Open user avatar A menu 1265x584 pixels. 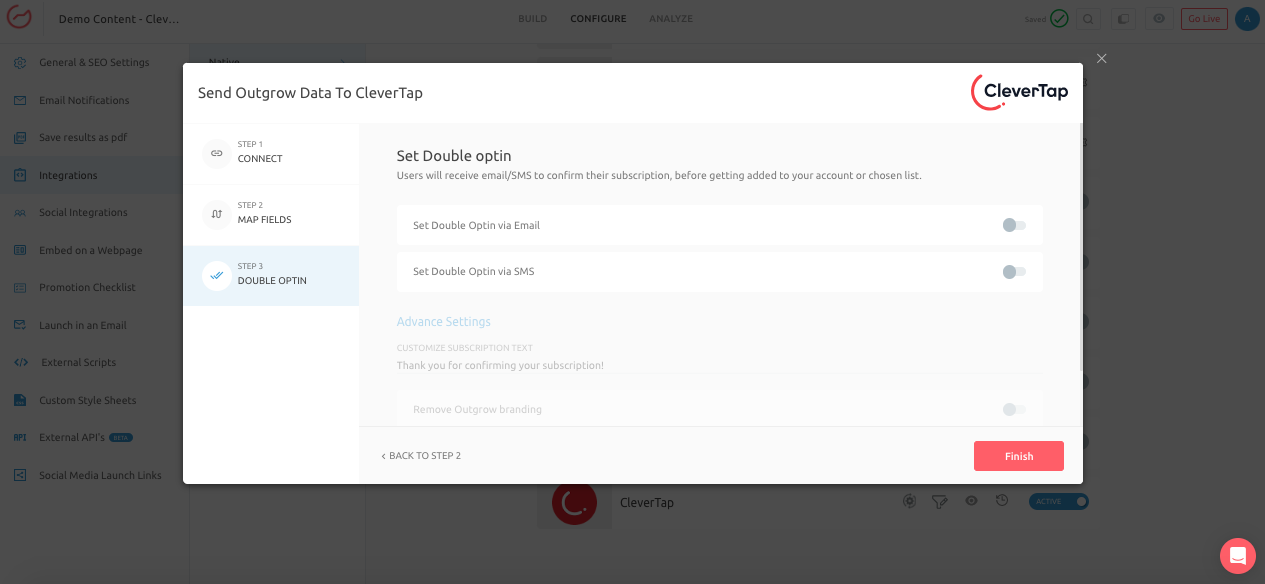point(1246,18)
